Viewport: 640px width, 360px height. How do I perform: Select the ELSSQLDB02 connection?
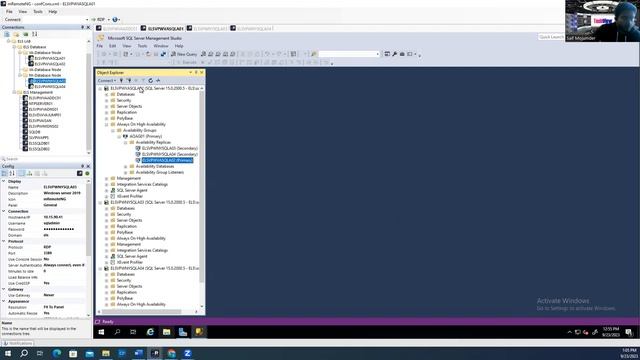pyautogui.click(x=39, y=149)
